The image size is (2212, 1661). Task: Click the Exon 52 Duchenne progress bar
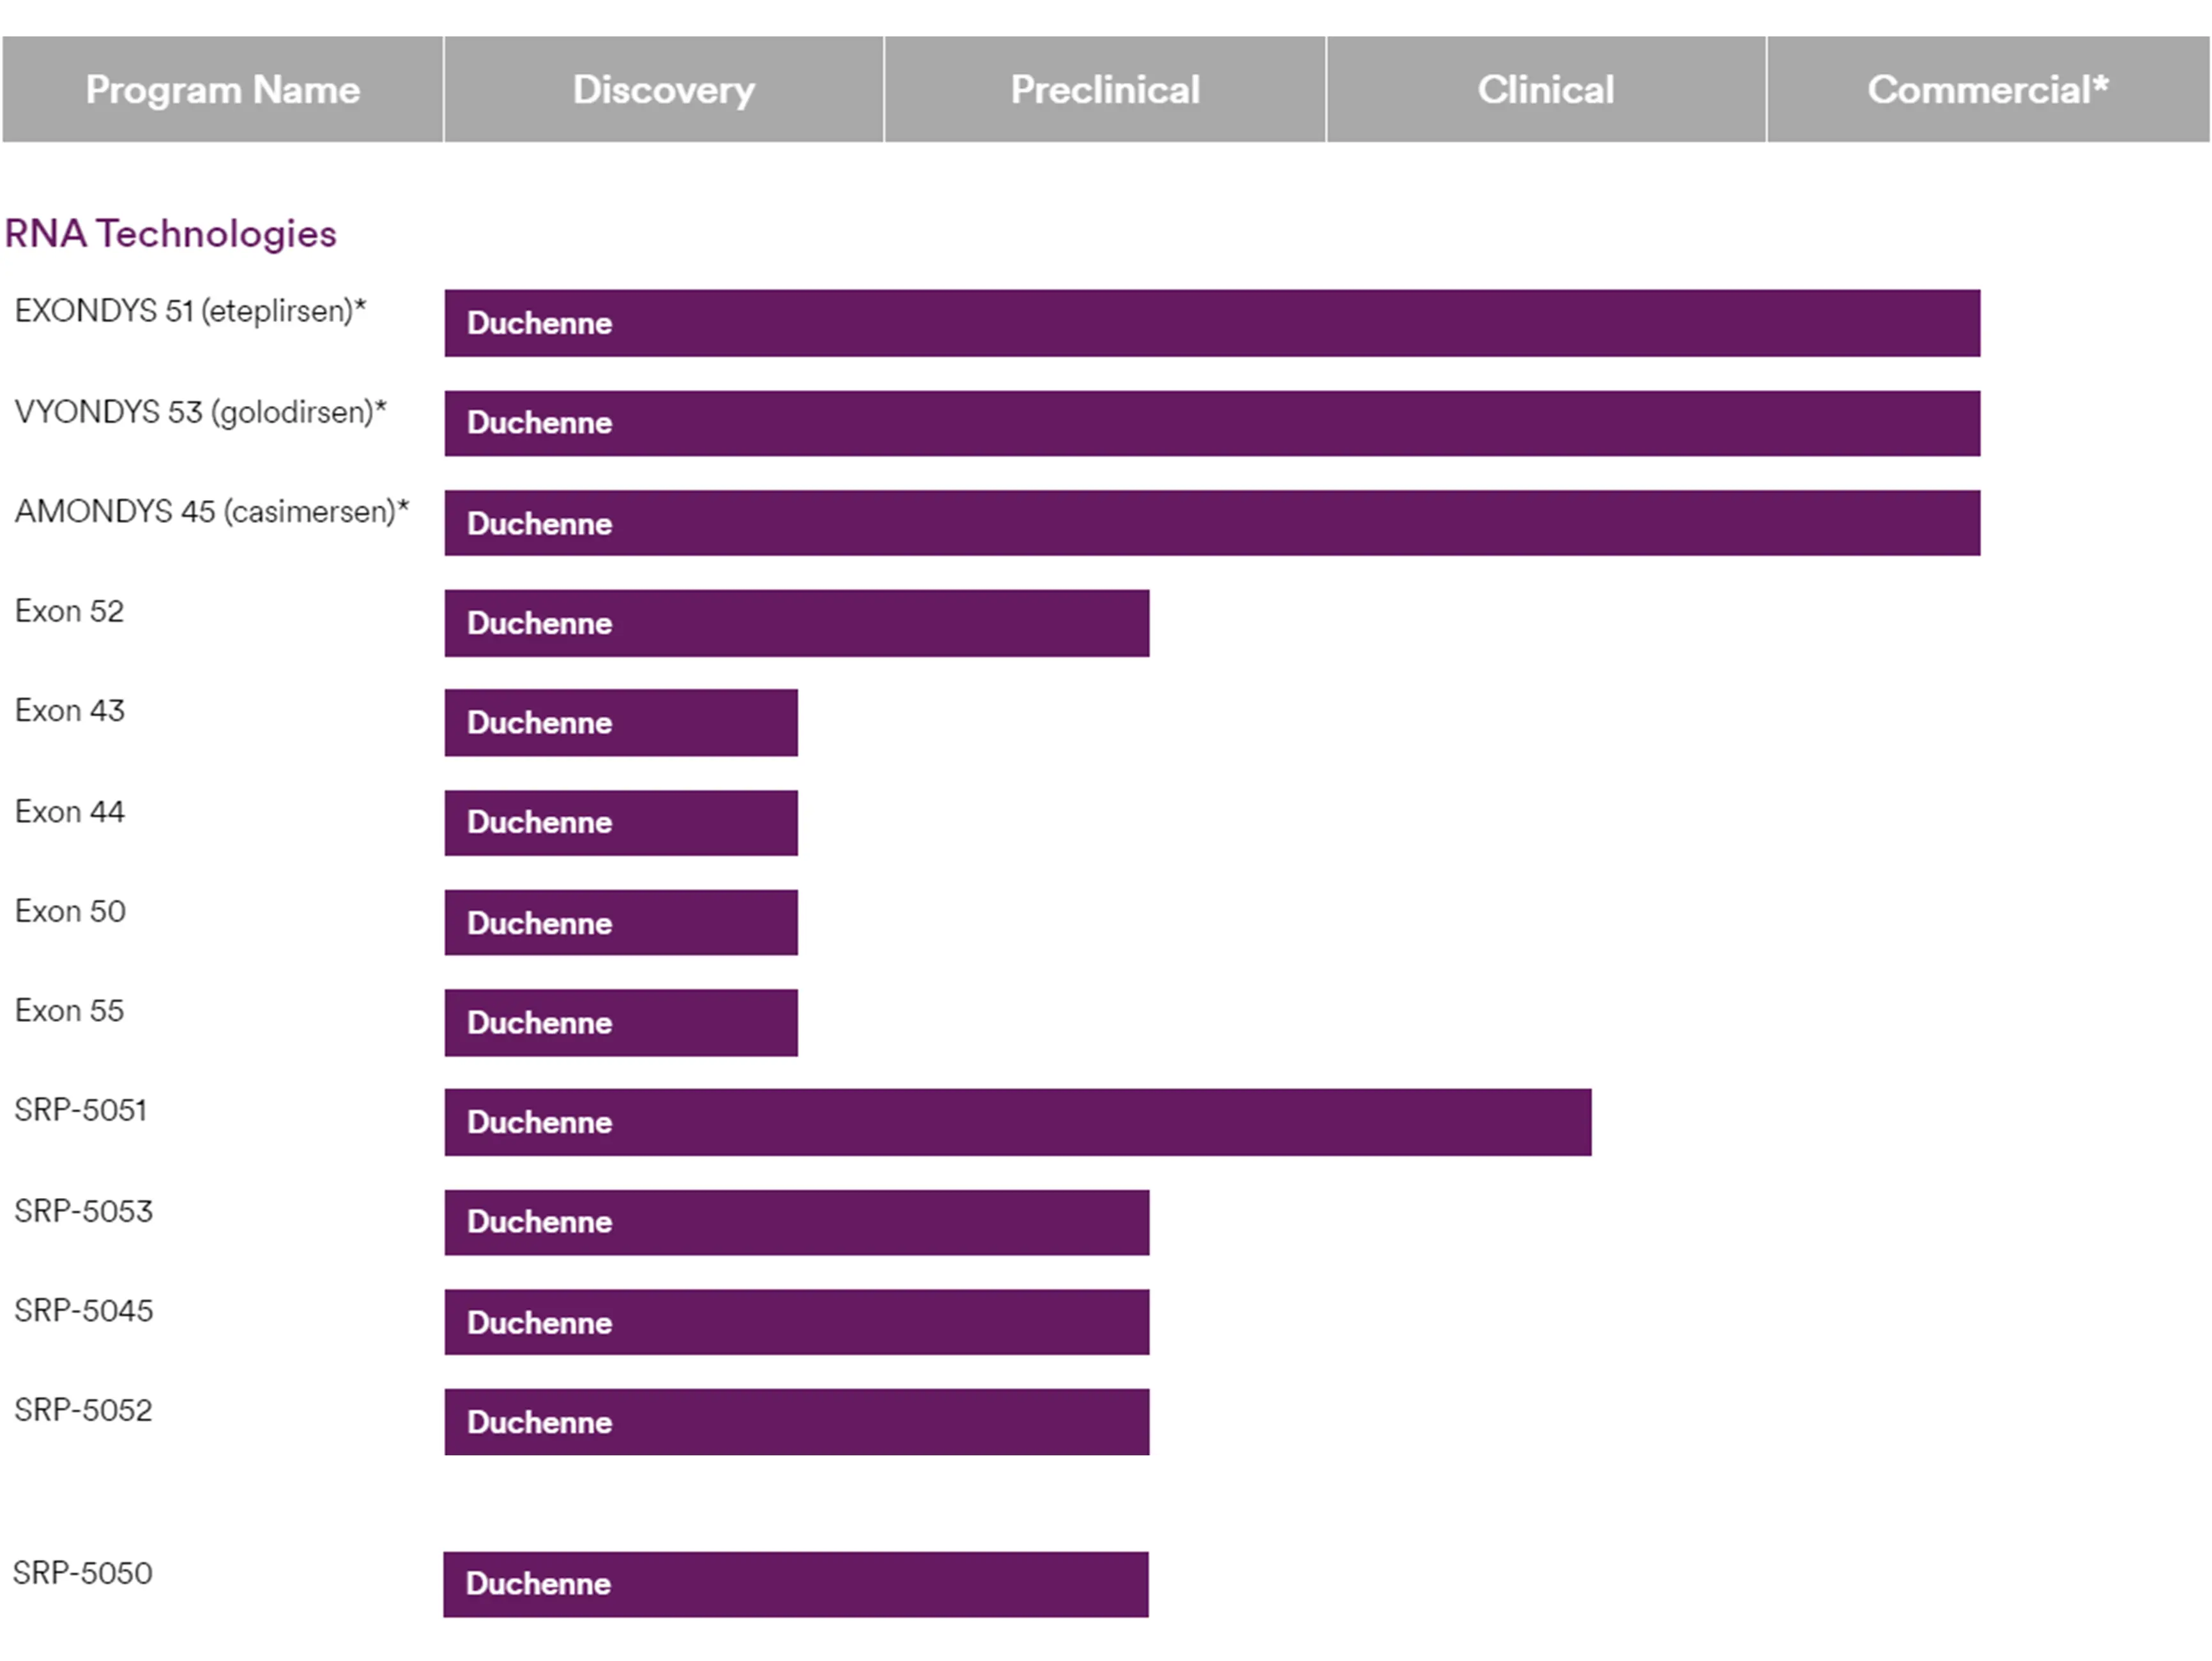[x=796, y=623]
